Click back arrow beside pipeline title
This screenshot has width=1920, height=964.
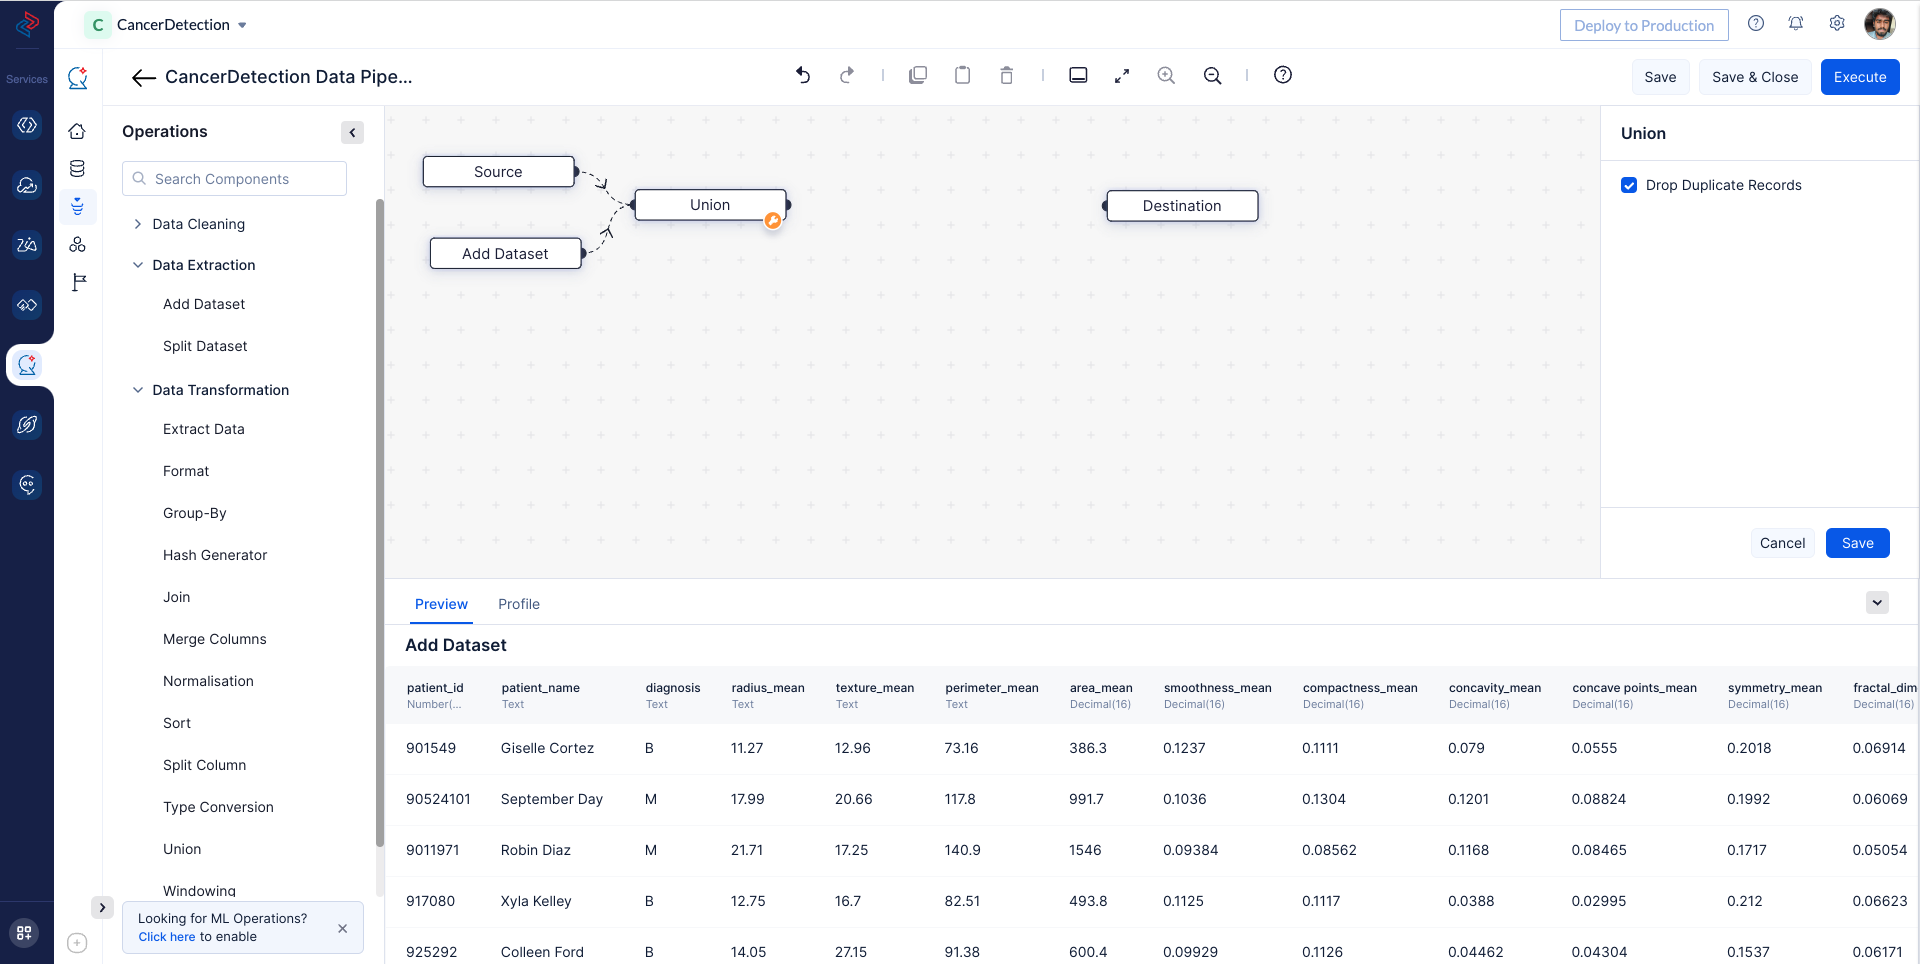click(143, 78)
